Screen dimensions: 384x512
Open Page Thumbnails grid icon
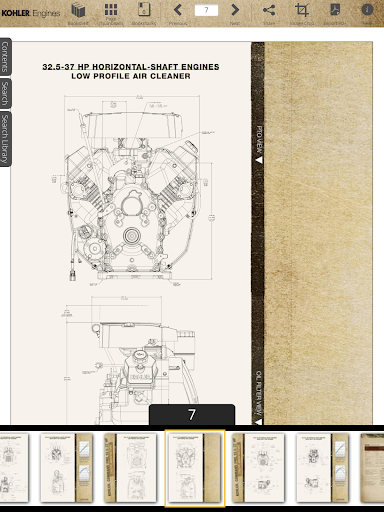(111, 10)
